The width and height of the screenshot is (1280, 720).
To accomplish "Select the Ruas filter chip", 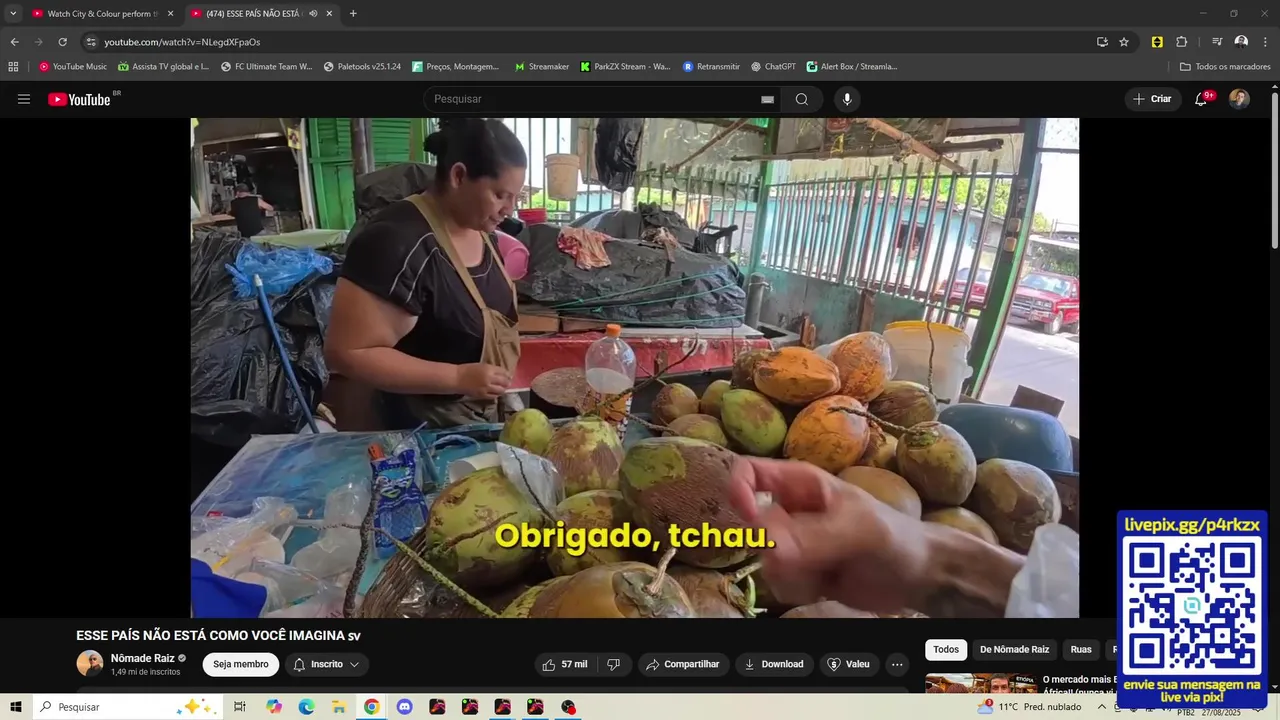I will coord(1081,650).
